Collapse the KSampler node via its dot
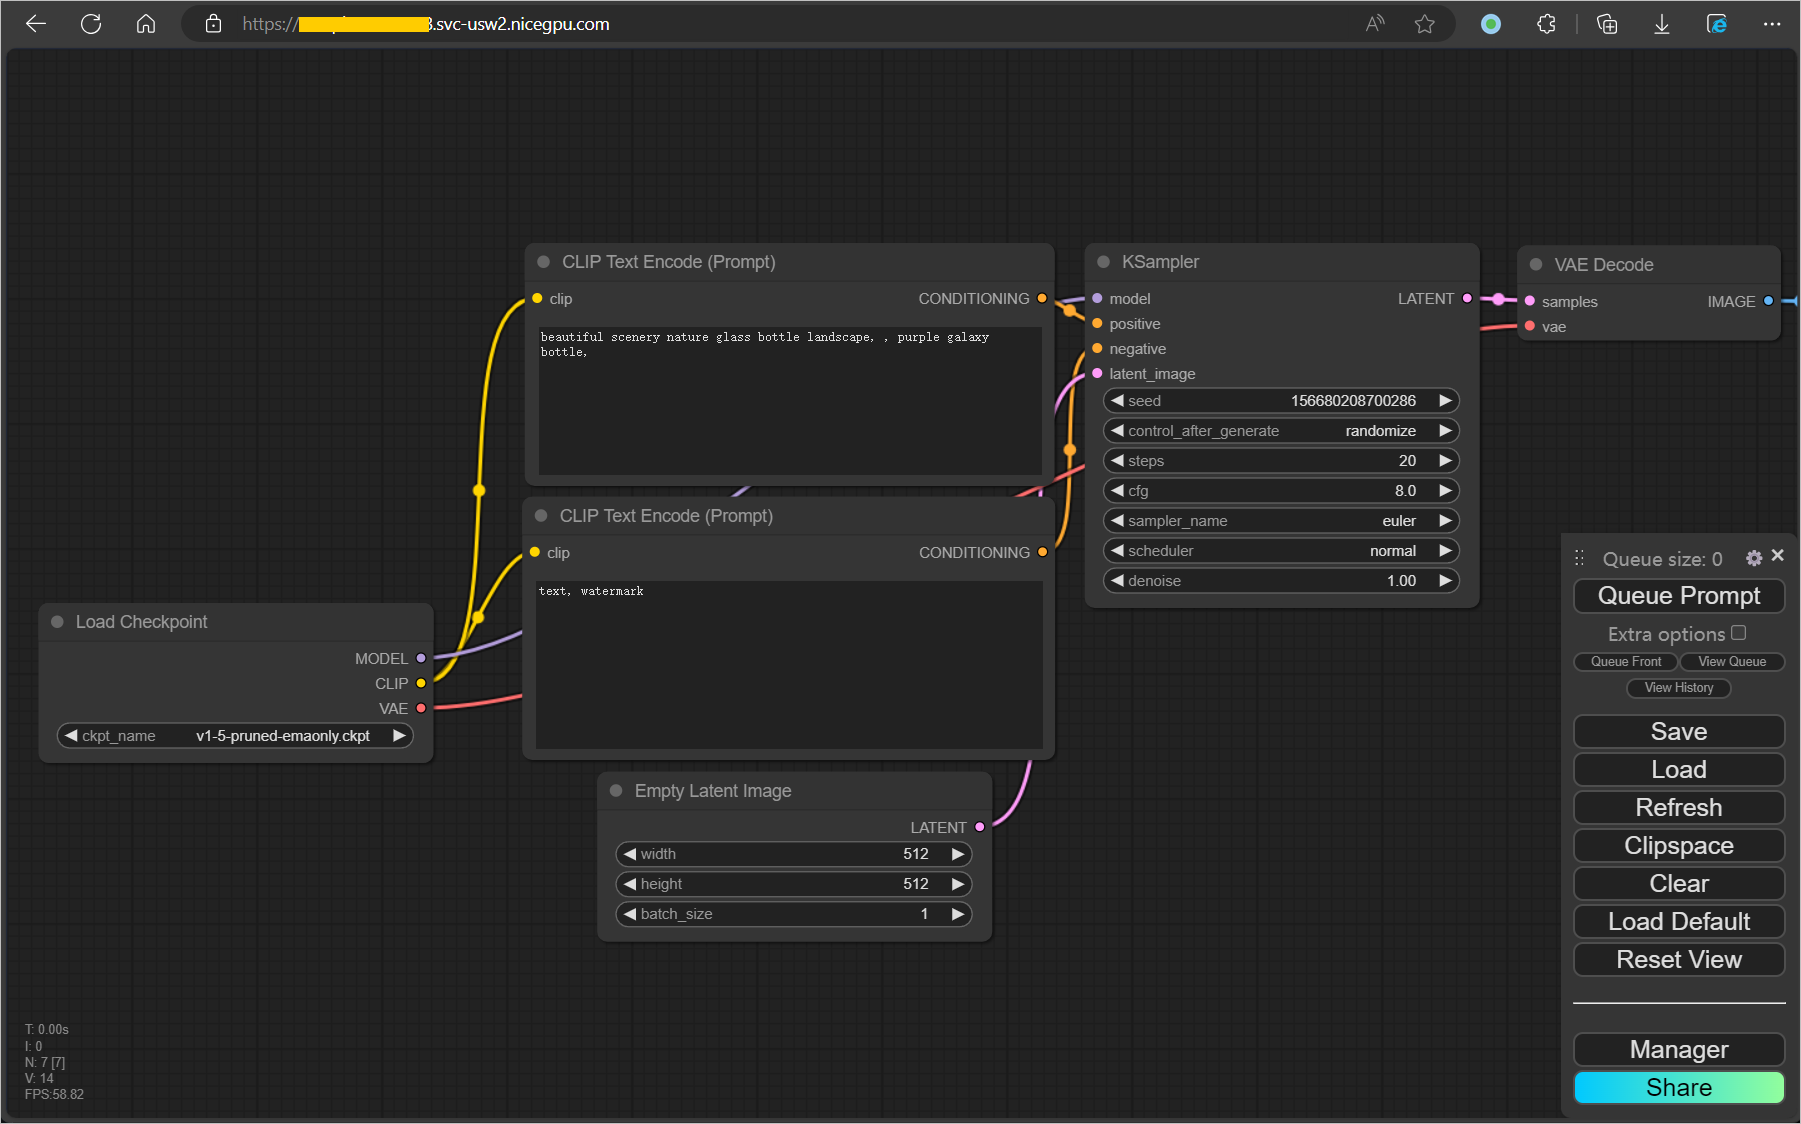This screenshot has height=1124, width=1801. [1104, 262]
